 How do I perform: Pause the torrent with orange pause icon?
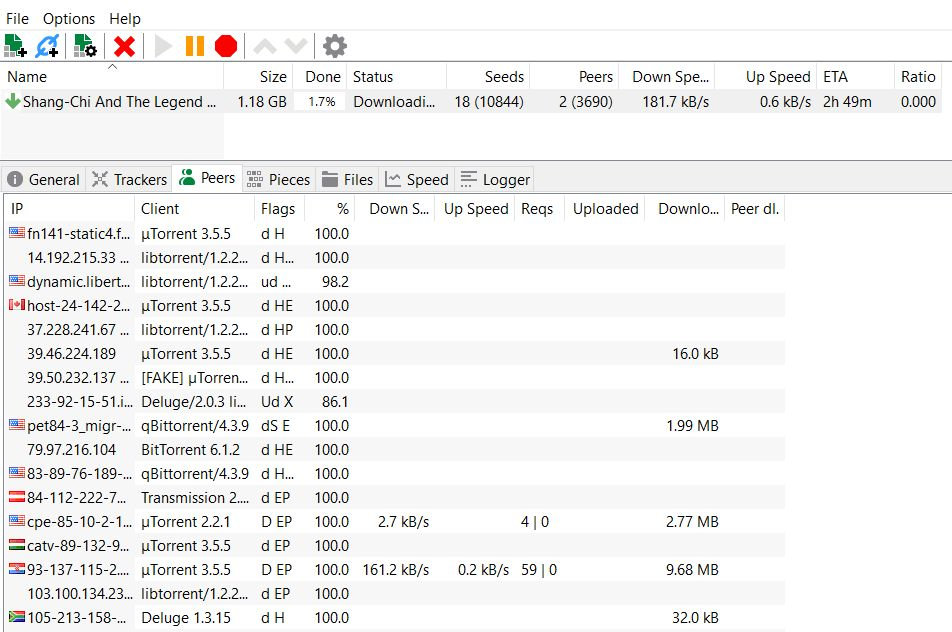(194, 46)
